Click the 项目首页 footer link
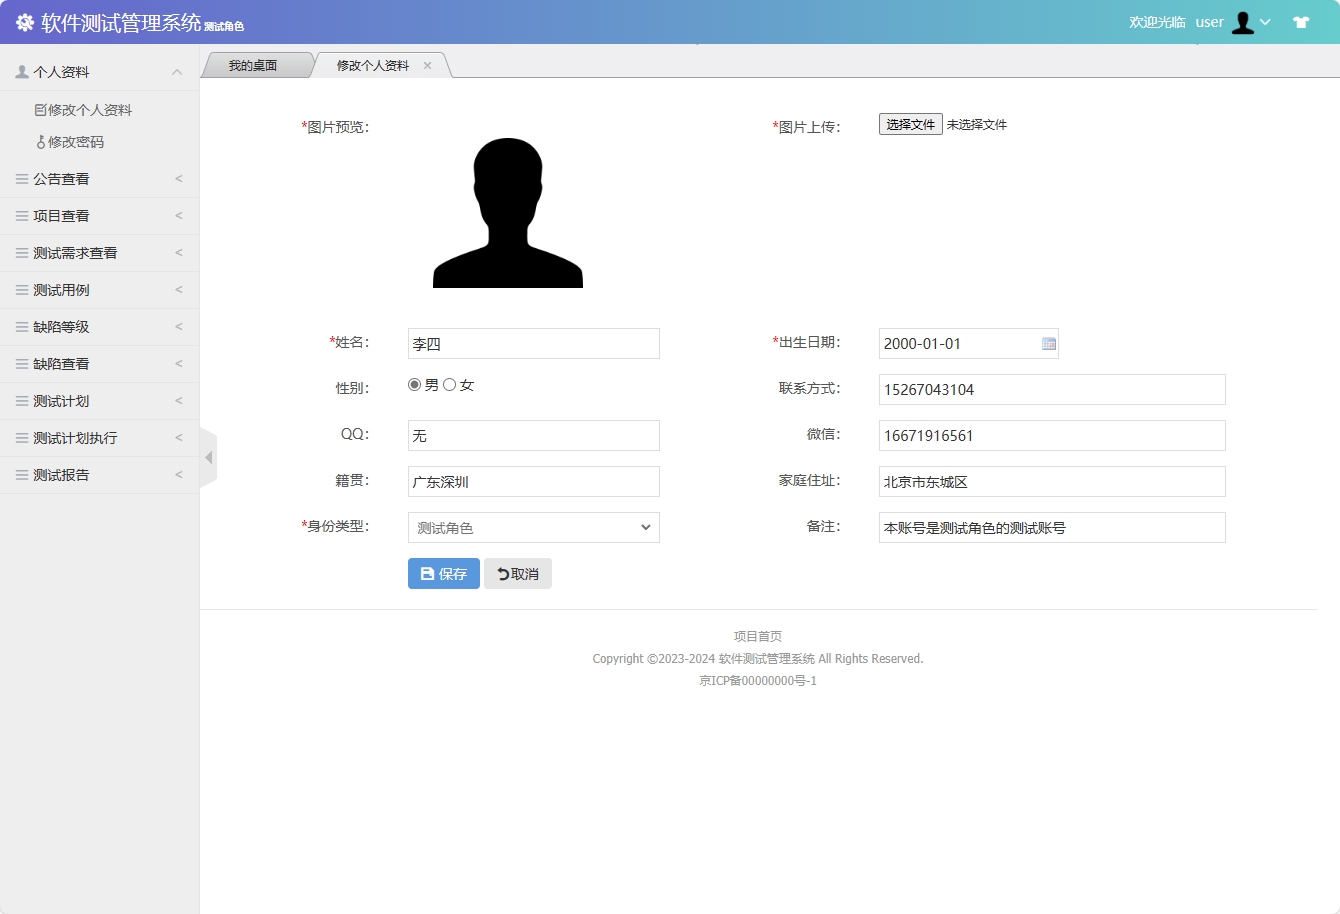1340x914 pixels. (x=758, y=635)
